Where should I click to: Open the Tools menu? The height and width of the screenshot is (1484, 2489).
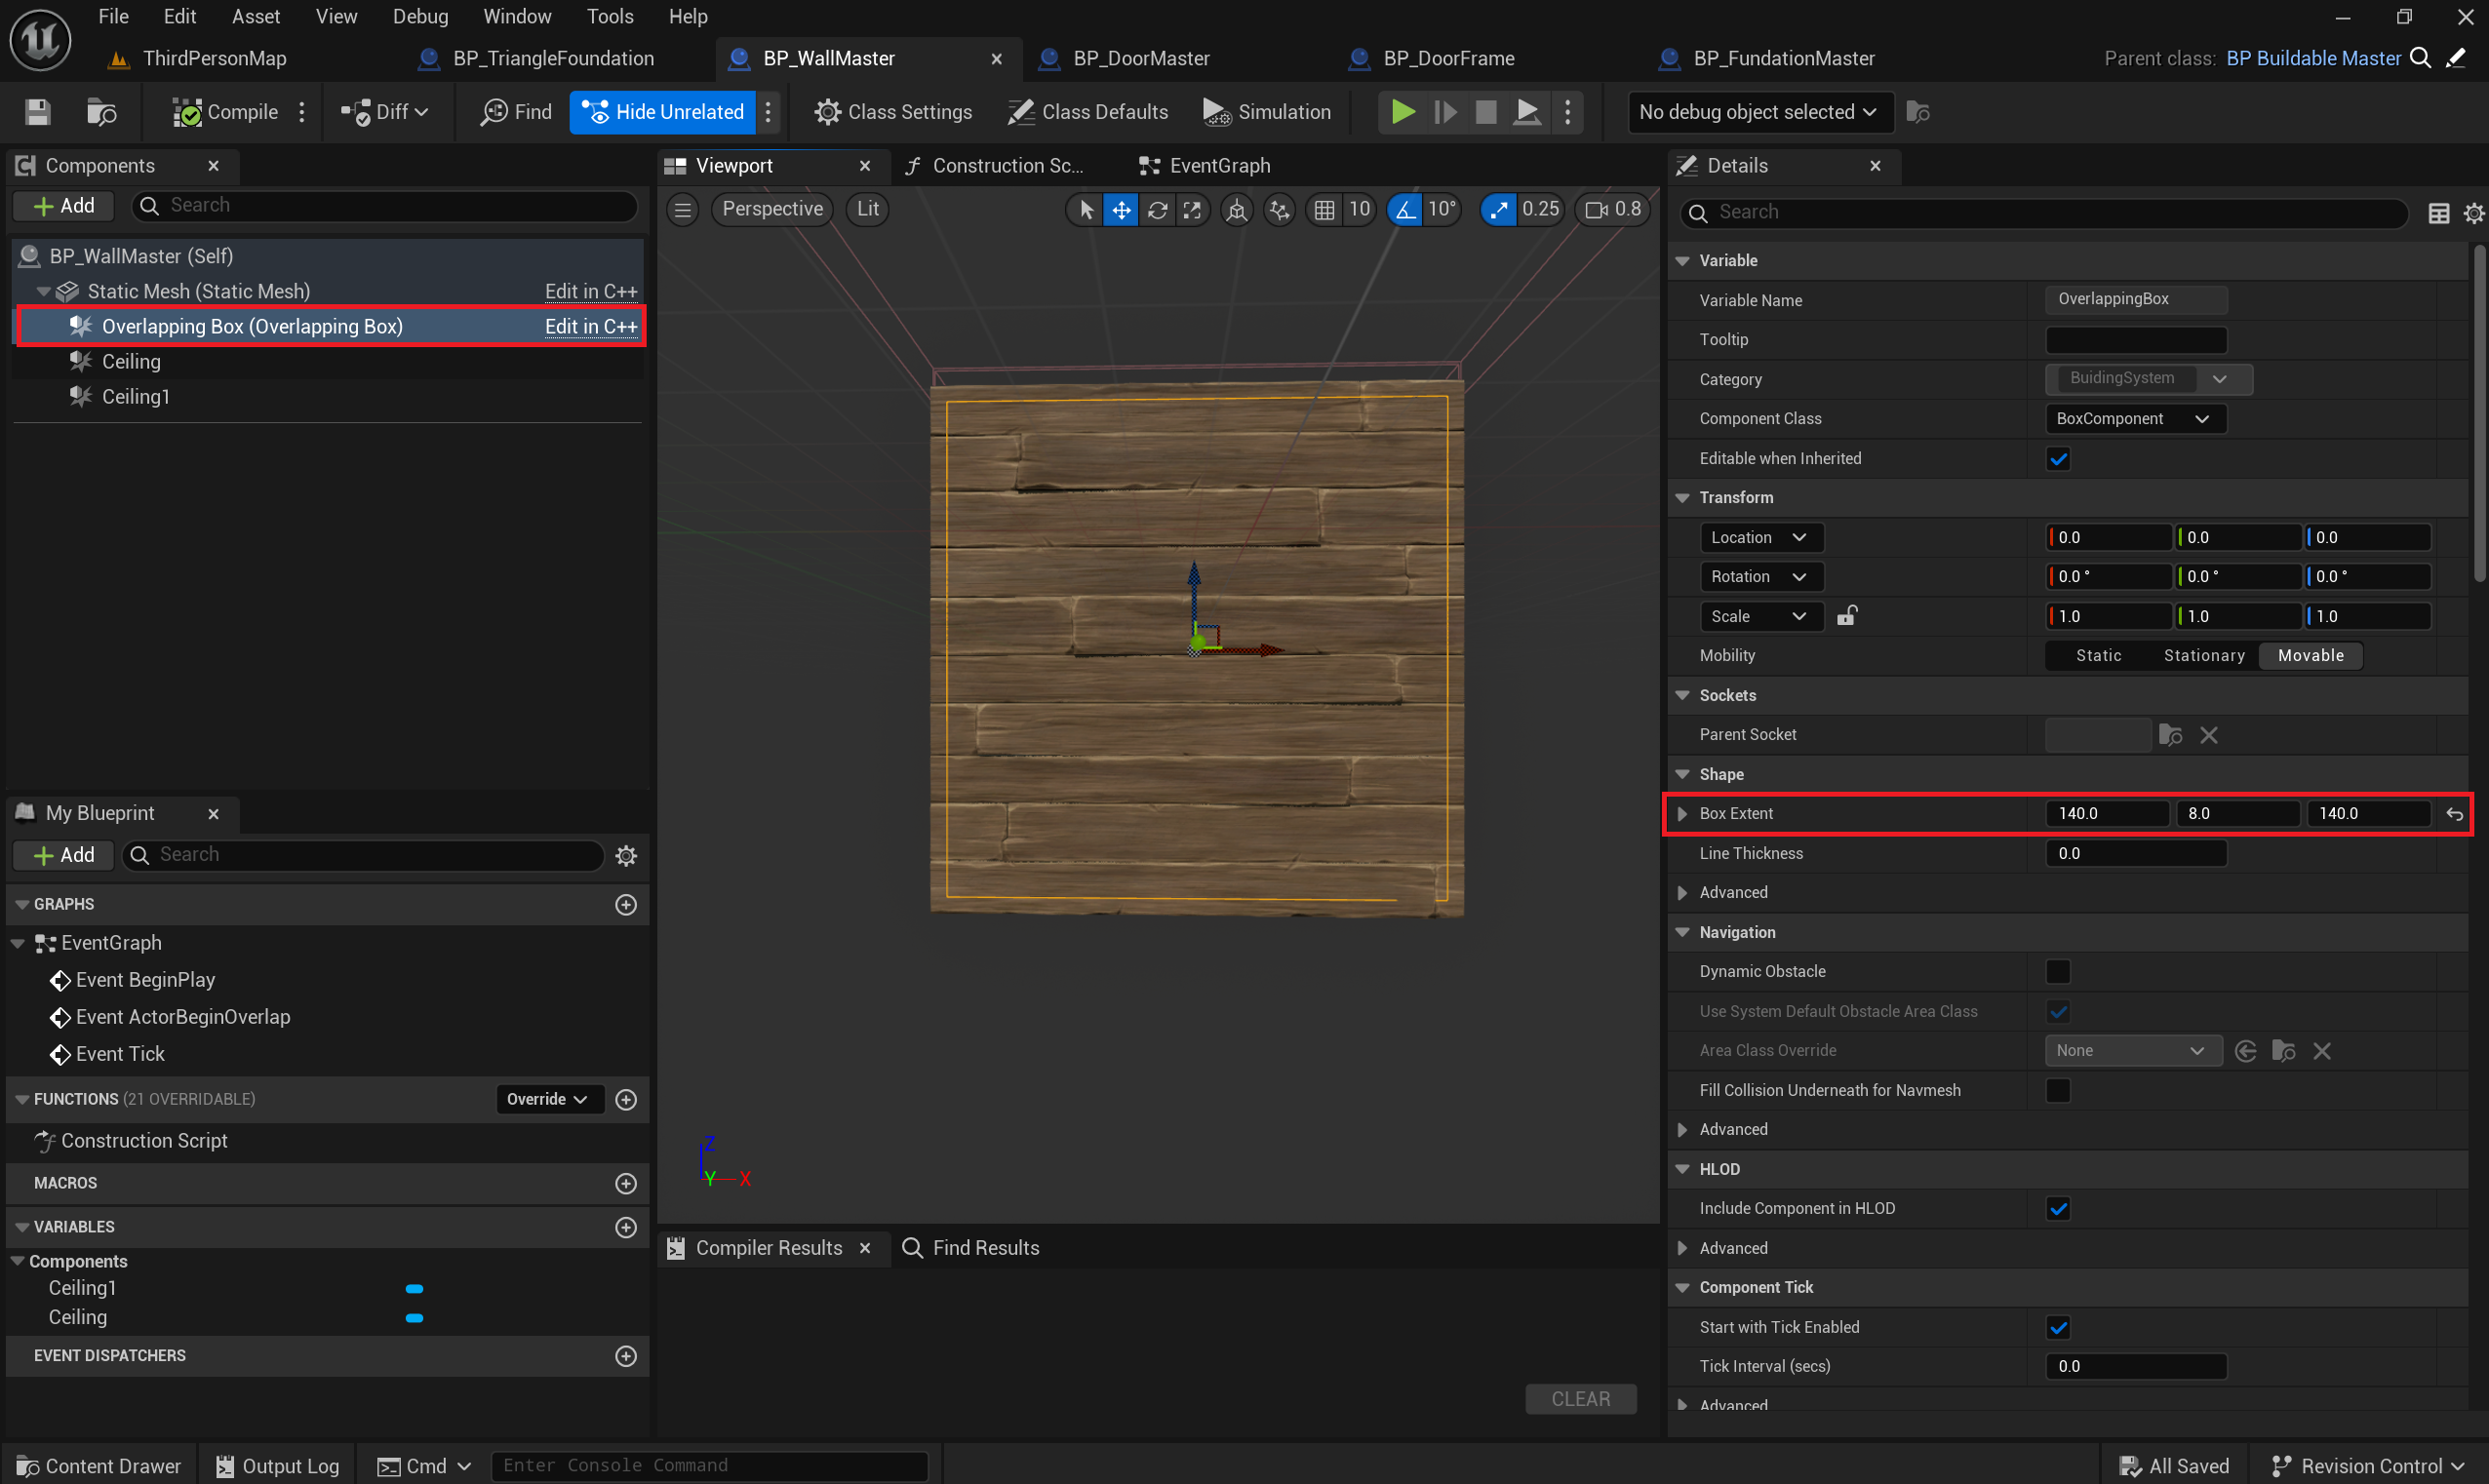609,16
